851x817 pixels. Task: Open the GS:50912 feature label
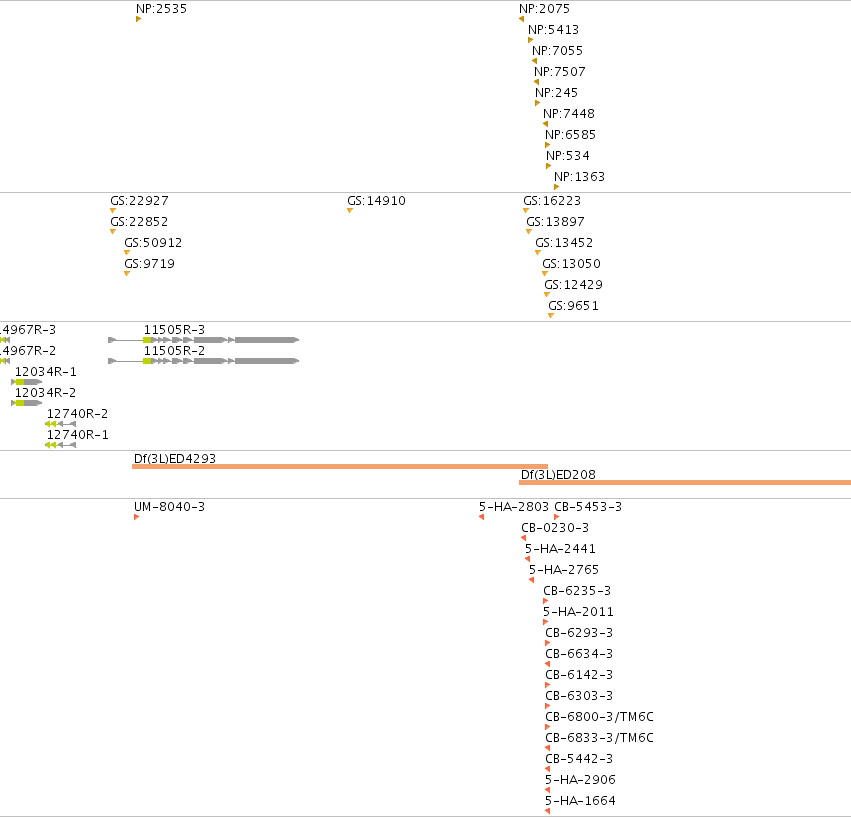click(x=153, y=243)
